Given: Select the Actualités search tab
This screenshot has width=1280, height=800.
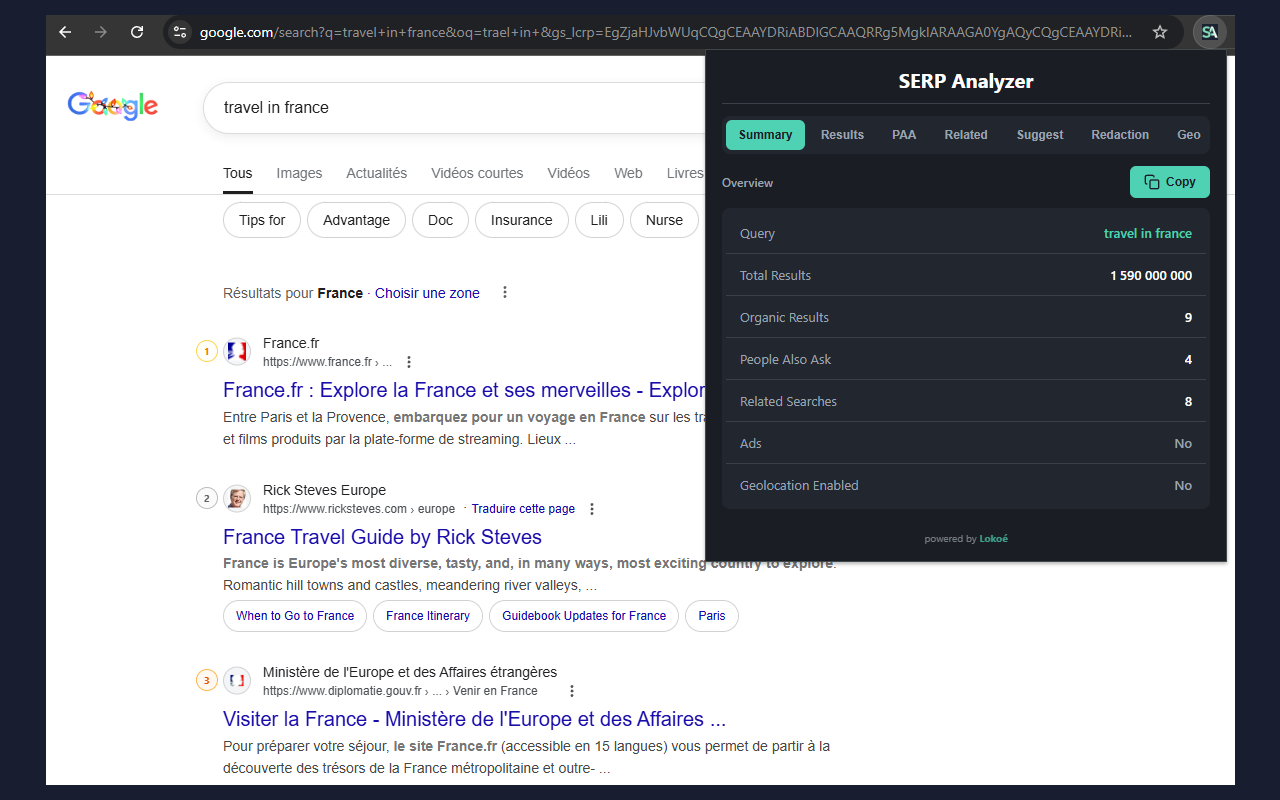Looking at the screenshot, I should 376,173.
